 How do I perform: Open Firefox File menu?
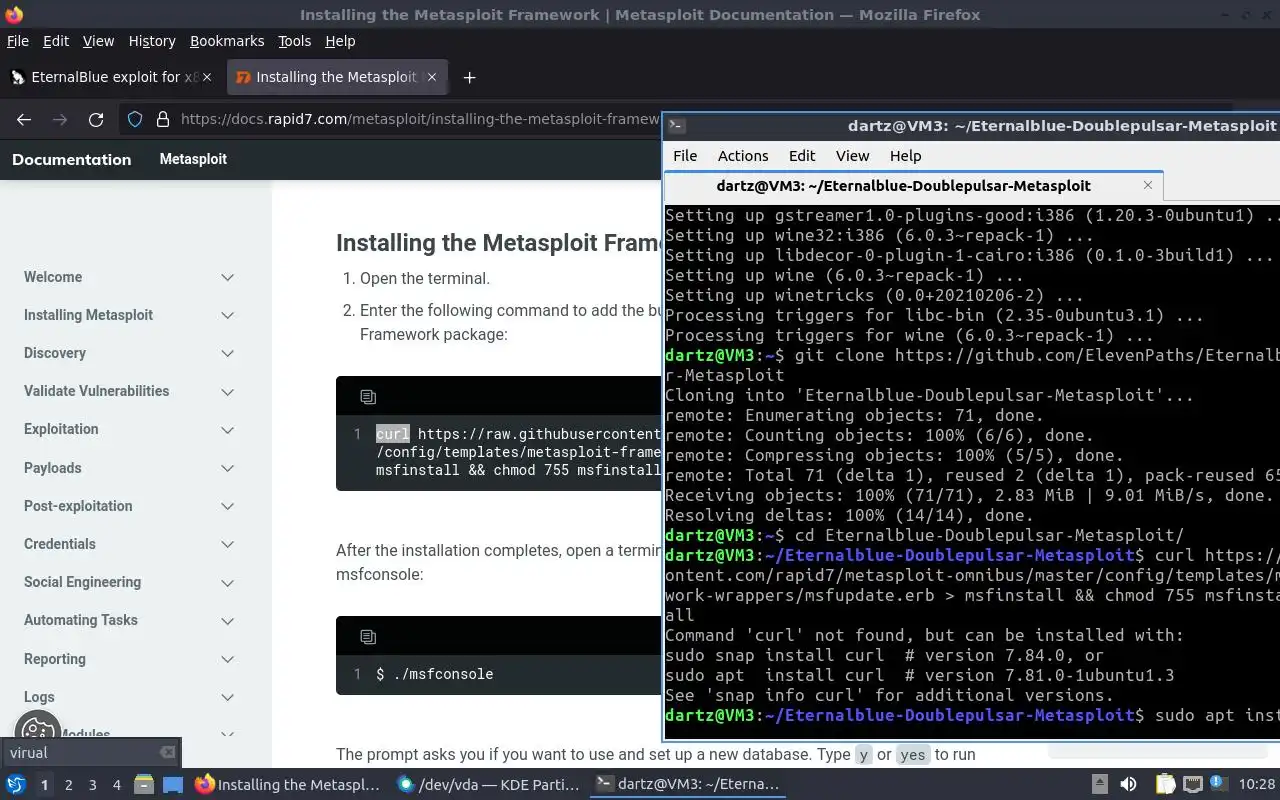point(18,41)
